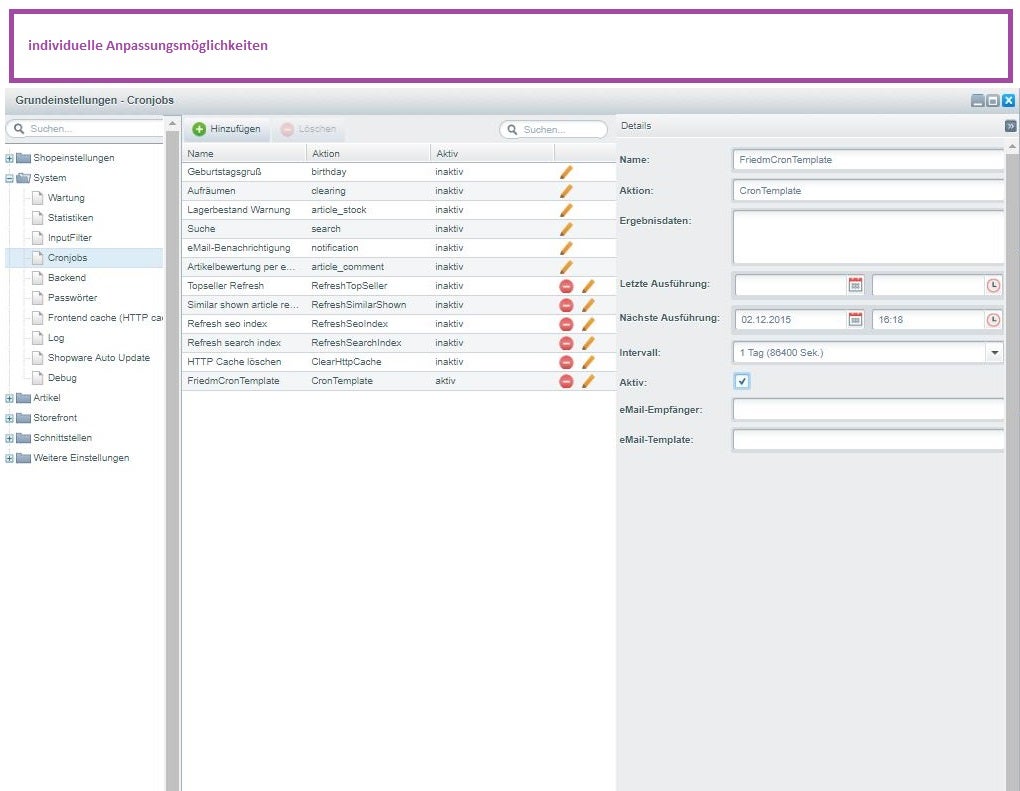Edit the Refresh search index cronjob
The width and height of the screenshot is (1020, 791).
588,343
